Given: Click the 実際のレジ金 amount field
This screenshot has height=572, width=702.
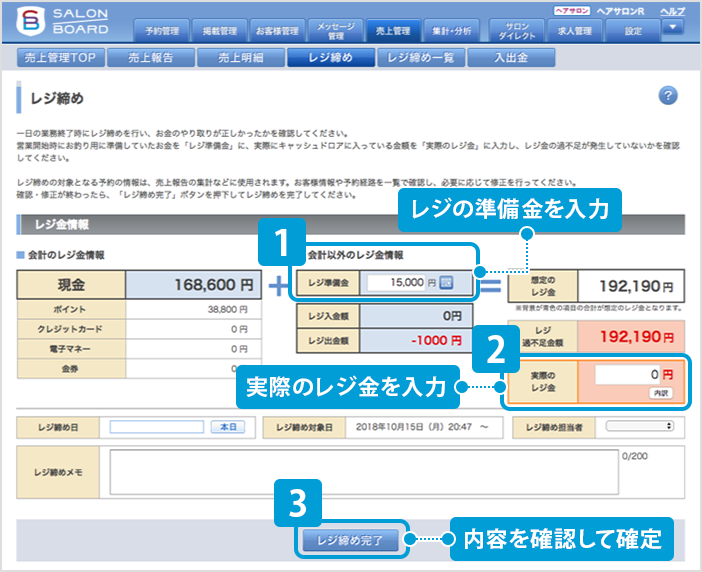Looking at the screenshot, I should click(x=627, y=374).
